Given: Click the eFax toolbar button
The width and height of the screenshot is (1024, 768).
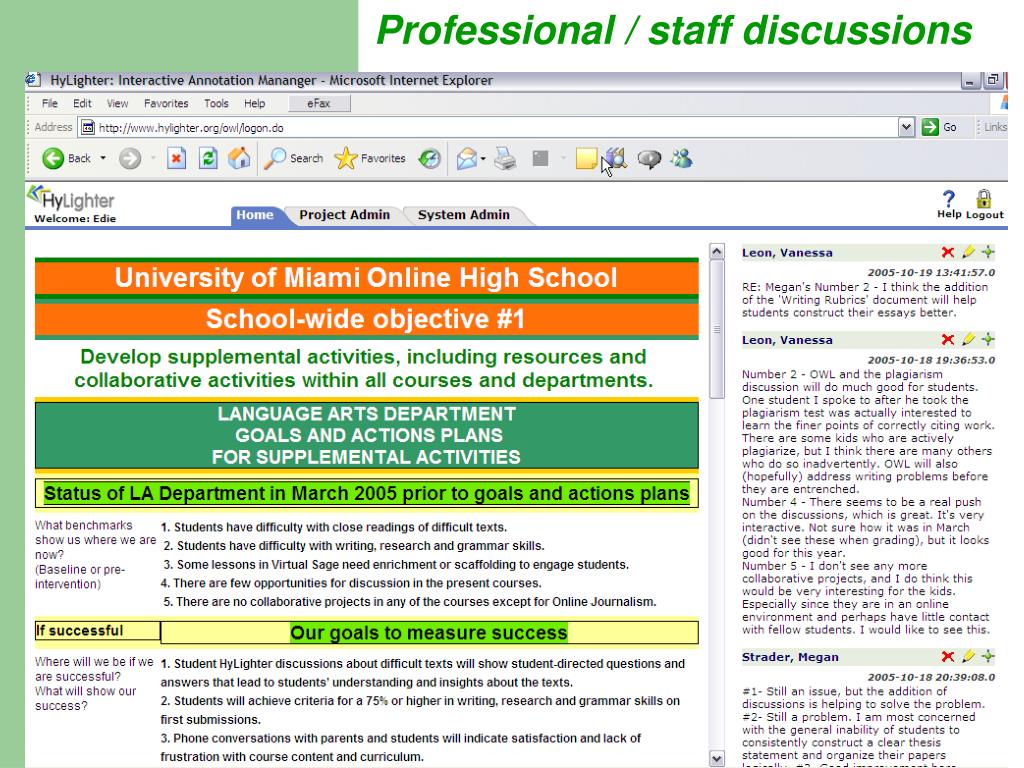Looking at the screenshot, I should click(319, 103).
